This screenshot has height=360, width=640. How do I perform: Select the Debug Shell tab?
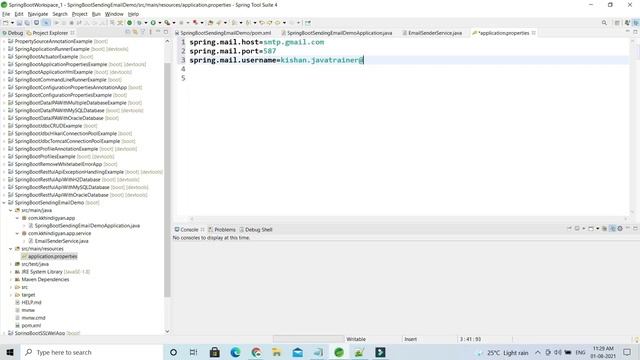[256, 229]
